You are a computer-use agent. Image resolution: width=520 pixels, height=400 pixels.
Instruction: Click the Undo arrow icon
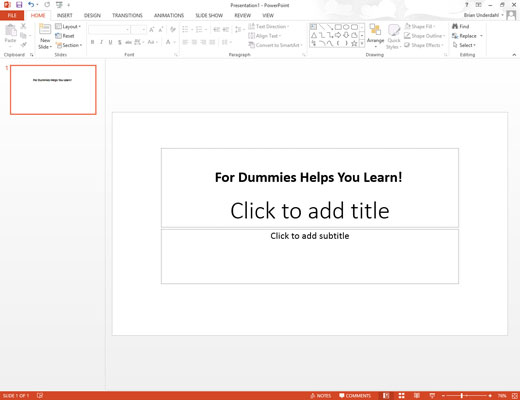click(x=31, y=5)
